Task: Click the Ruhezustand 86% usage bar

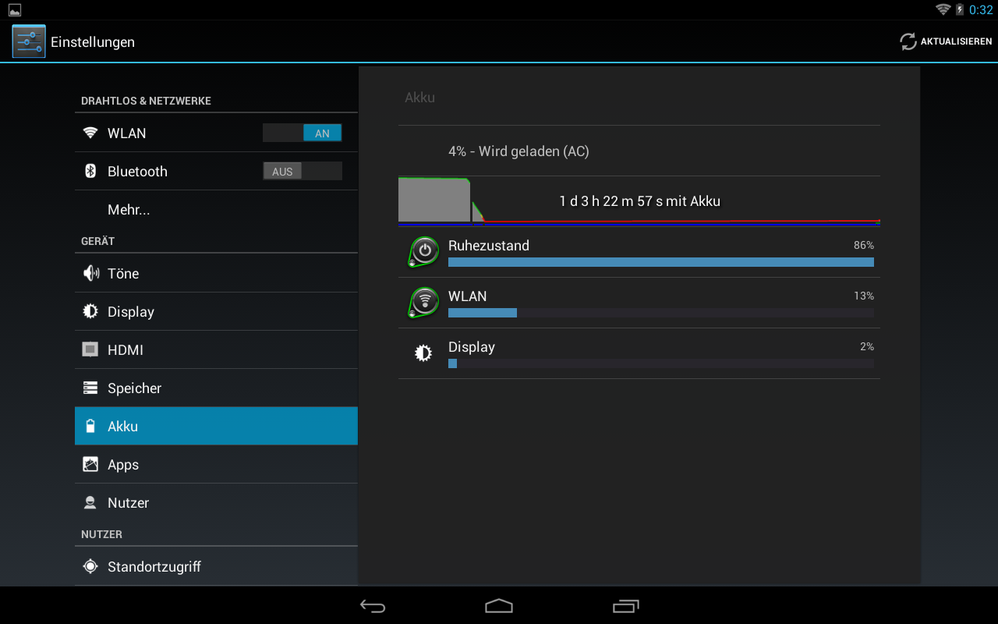Action: [660, 262]
